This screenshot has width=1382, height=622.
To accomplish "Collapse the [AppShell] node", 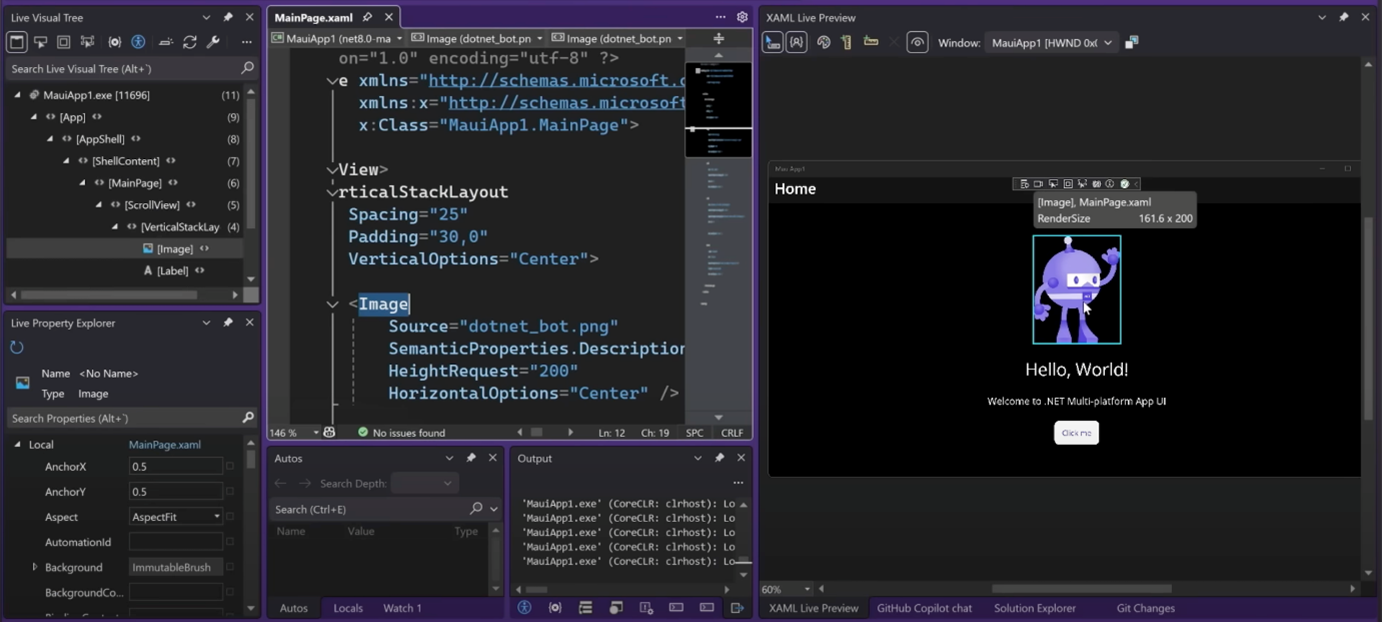I will pyautogui.click(x=50, y=139).
